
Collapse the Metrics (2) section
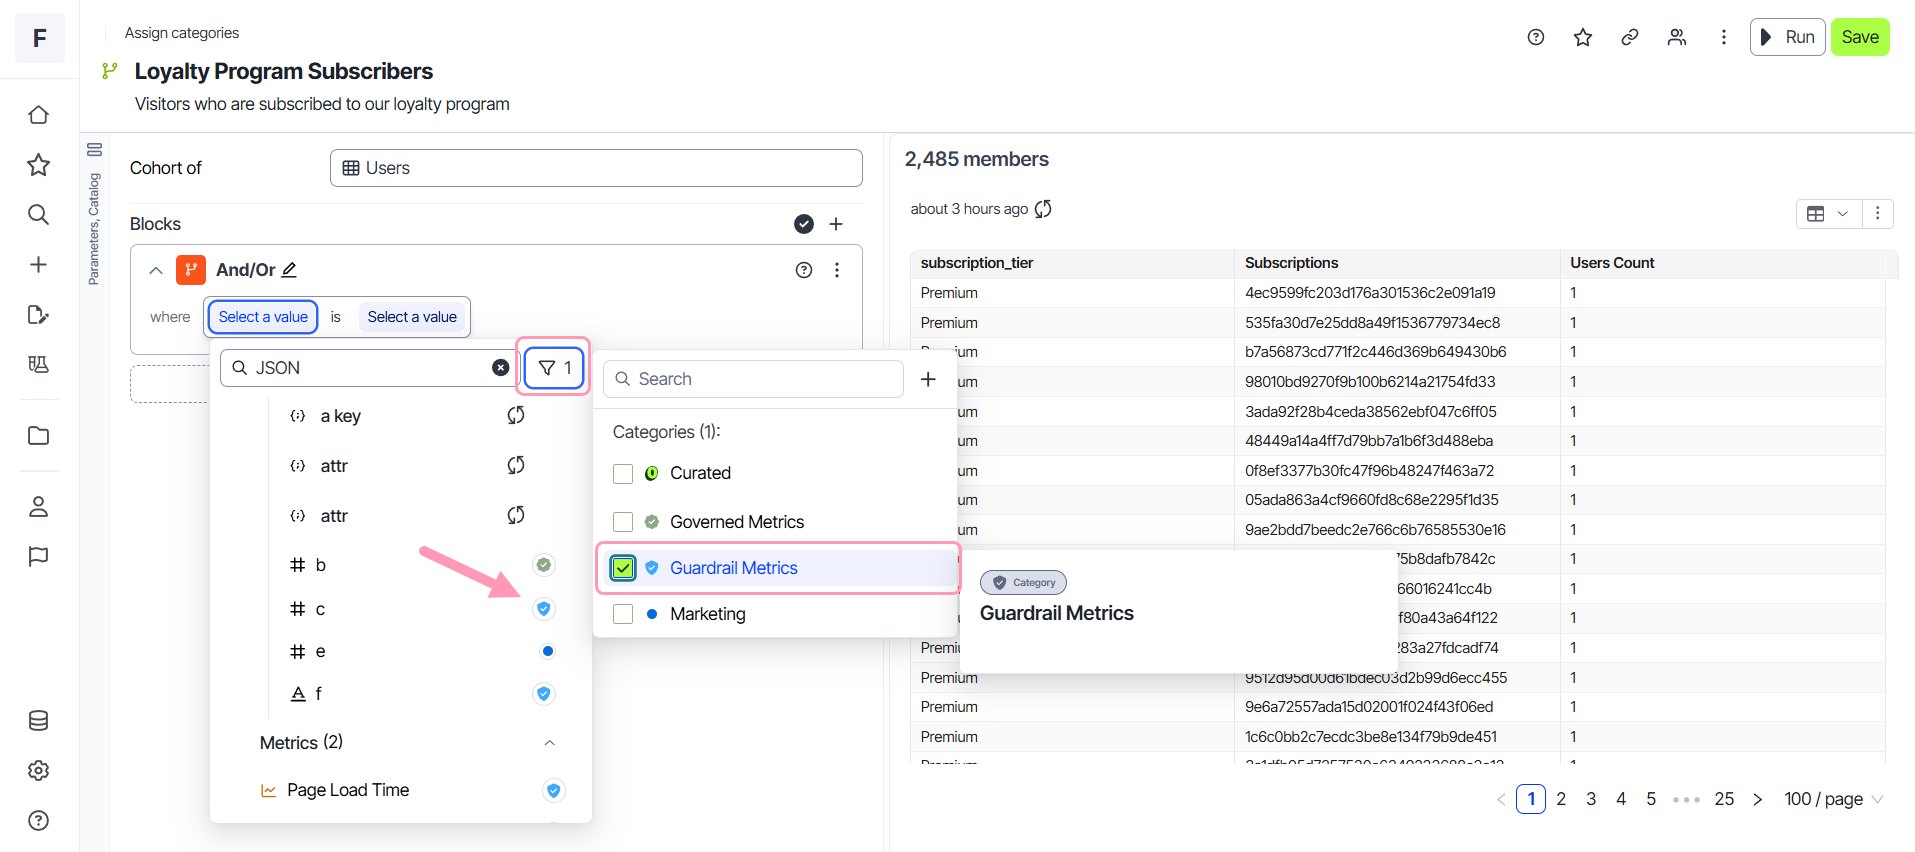click(549, 743)
